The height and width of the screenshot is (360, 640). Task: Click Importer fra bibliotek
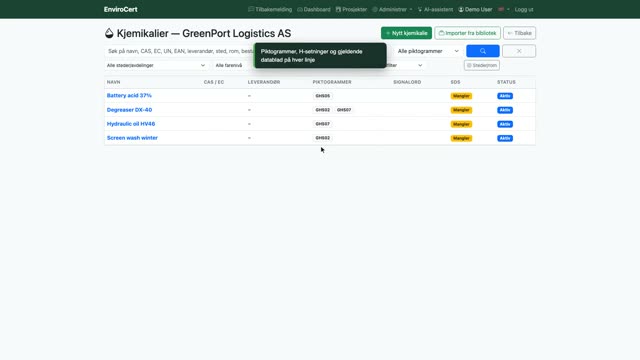coord(467,33)
